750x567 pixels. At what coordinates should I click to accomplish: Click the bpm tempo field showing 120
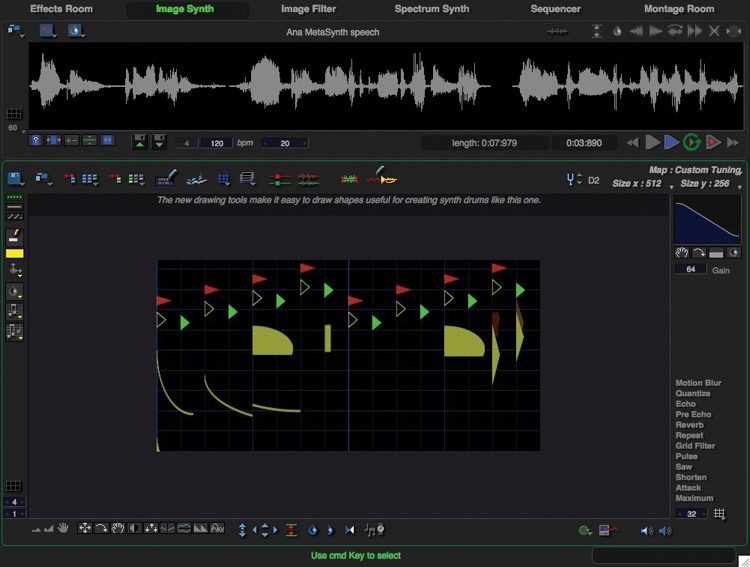[x=216, y=143]
